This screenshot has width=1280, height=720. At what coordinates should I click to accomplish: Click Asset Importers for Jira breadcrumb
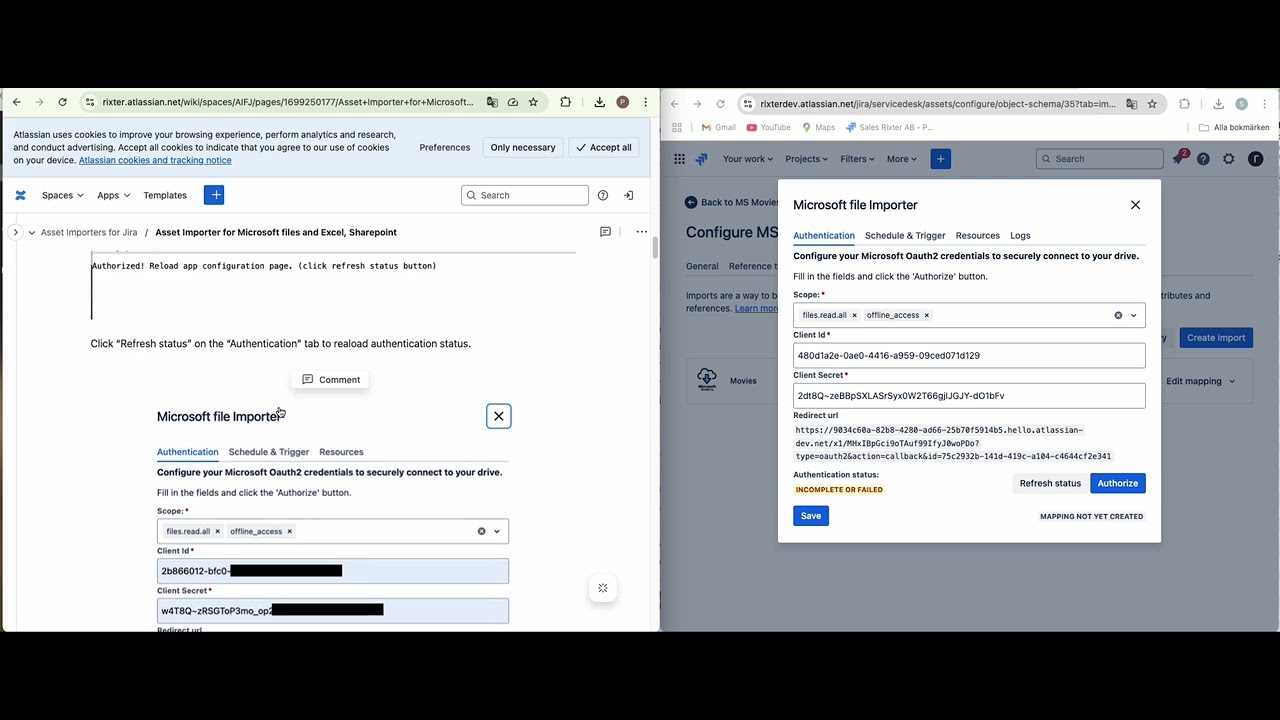(89, 232)
